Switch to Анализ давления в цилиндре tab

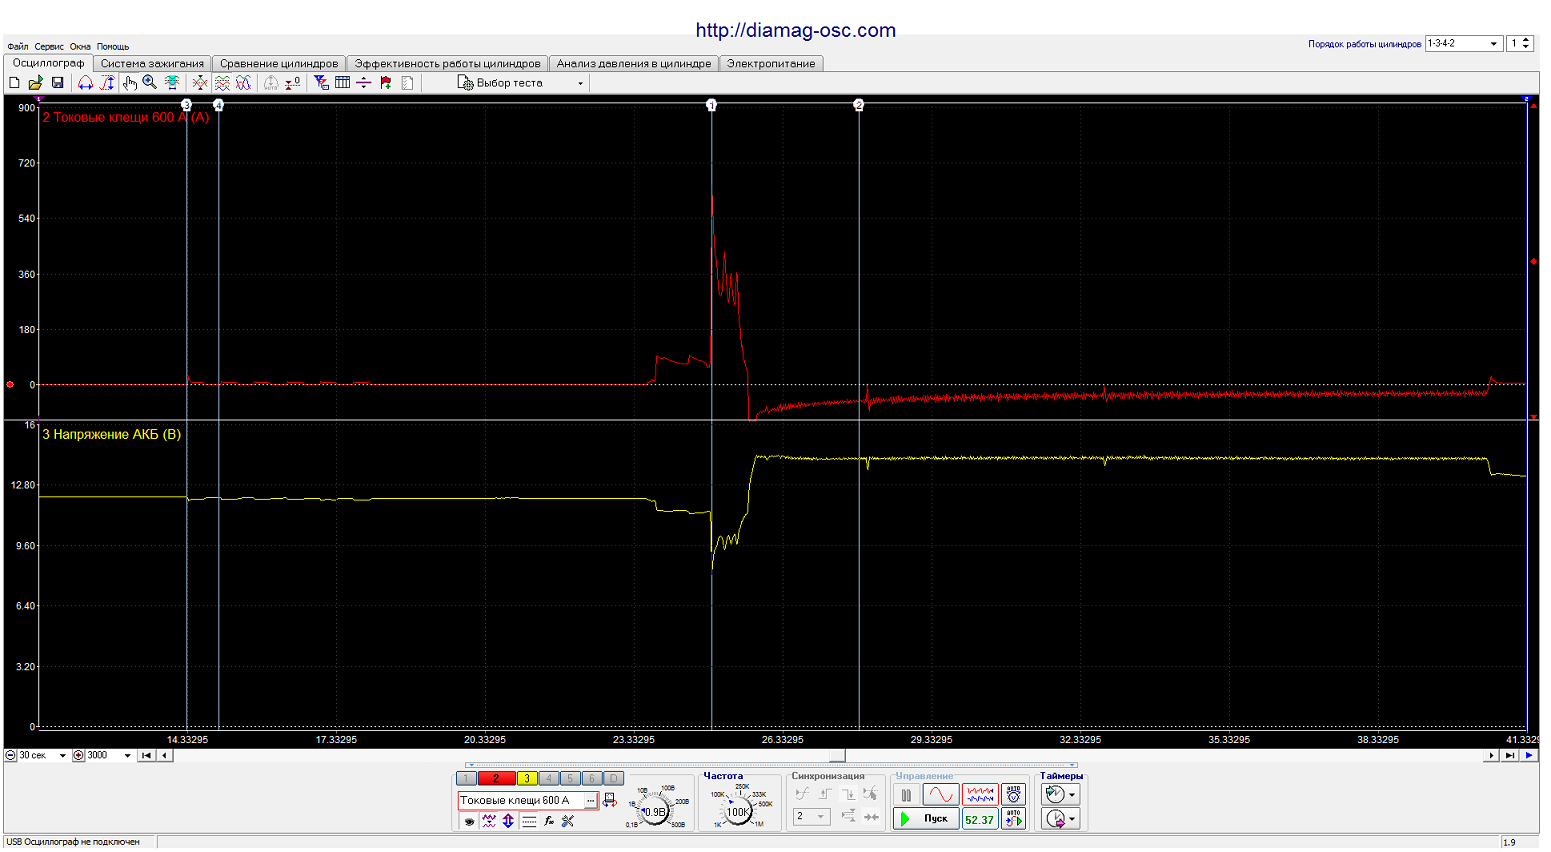[634, 63]
